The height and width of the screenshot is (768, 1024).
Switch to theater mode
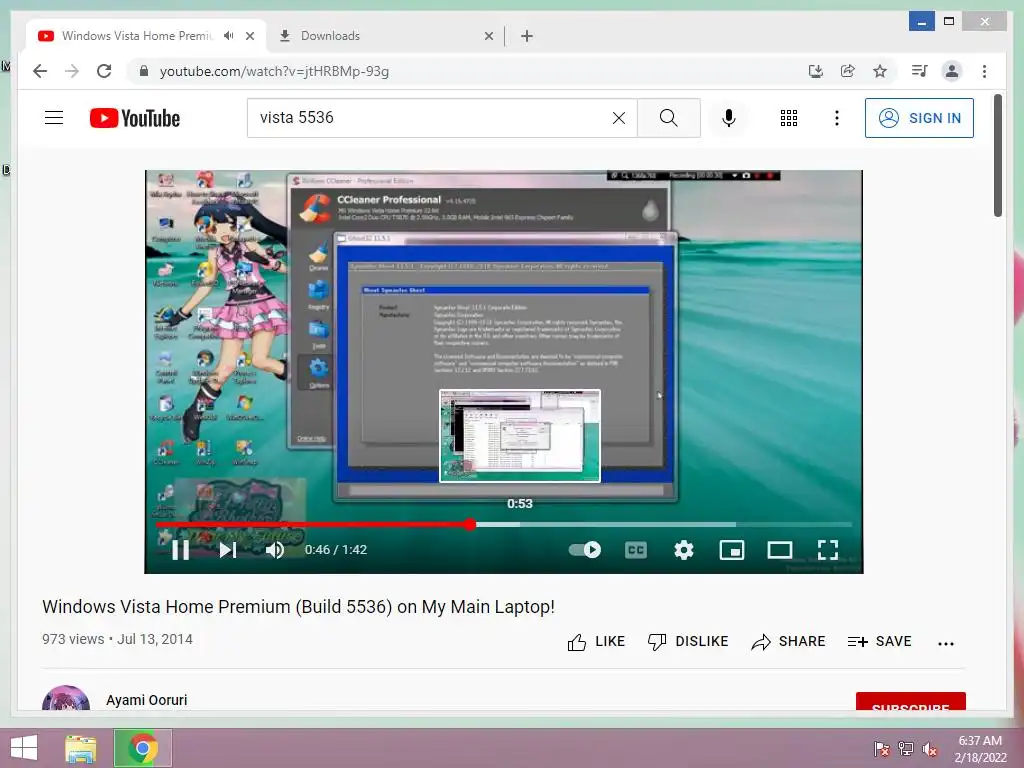(x=780, y=550)
